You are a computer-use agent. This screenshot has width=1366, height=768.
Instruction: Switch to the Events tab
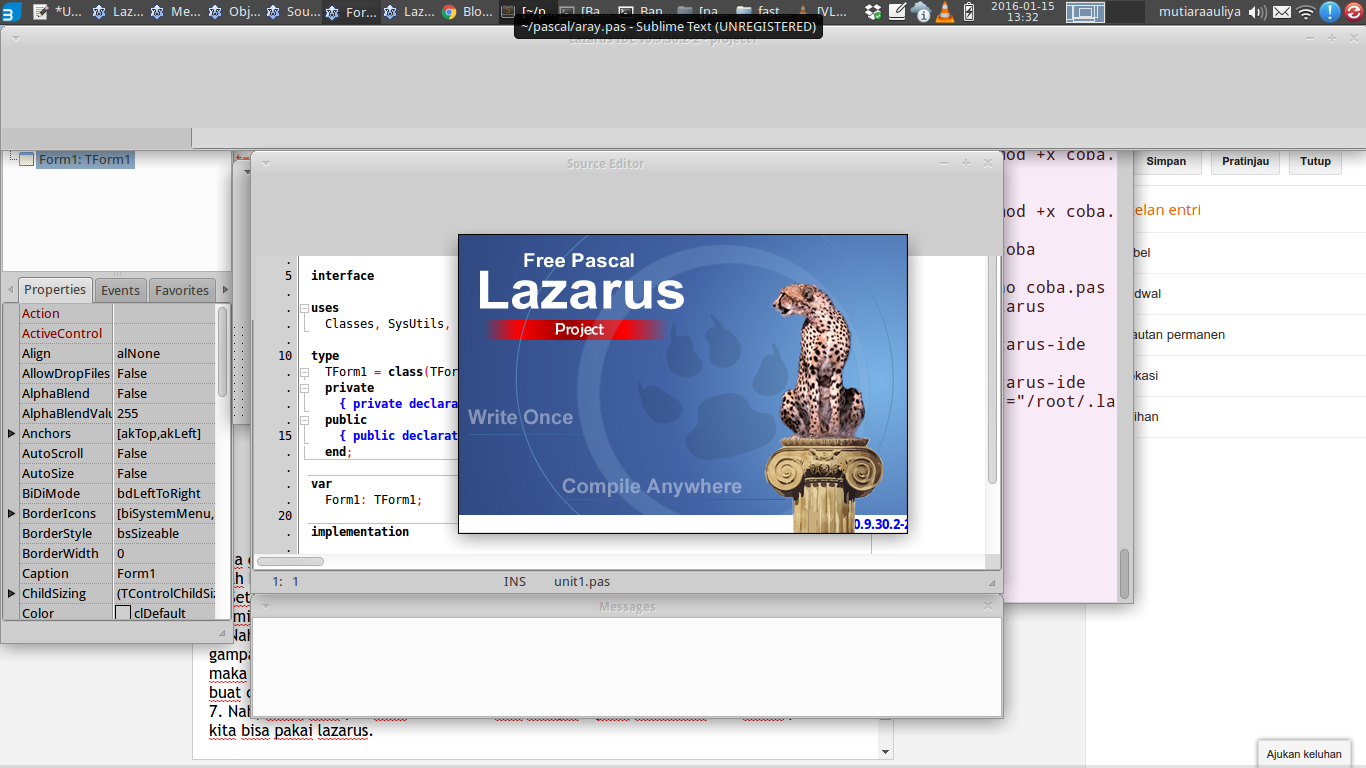120,290
